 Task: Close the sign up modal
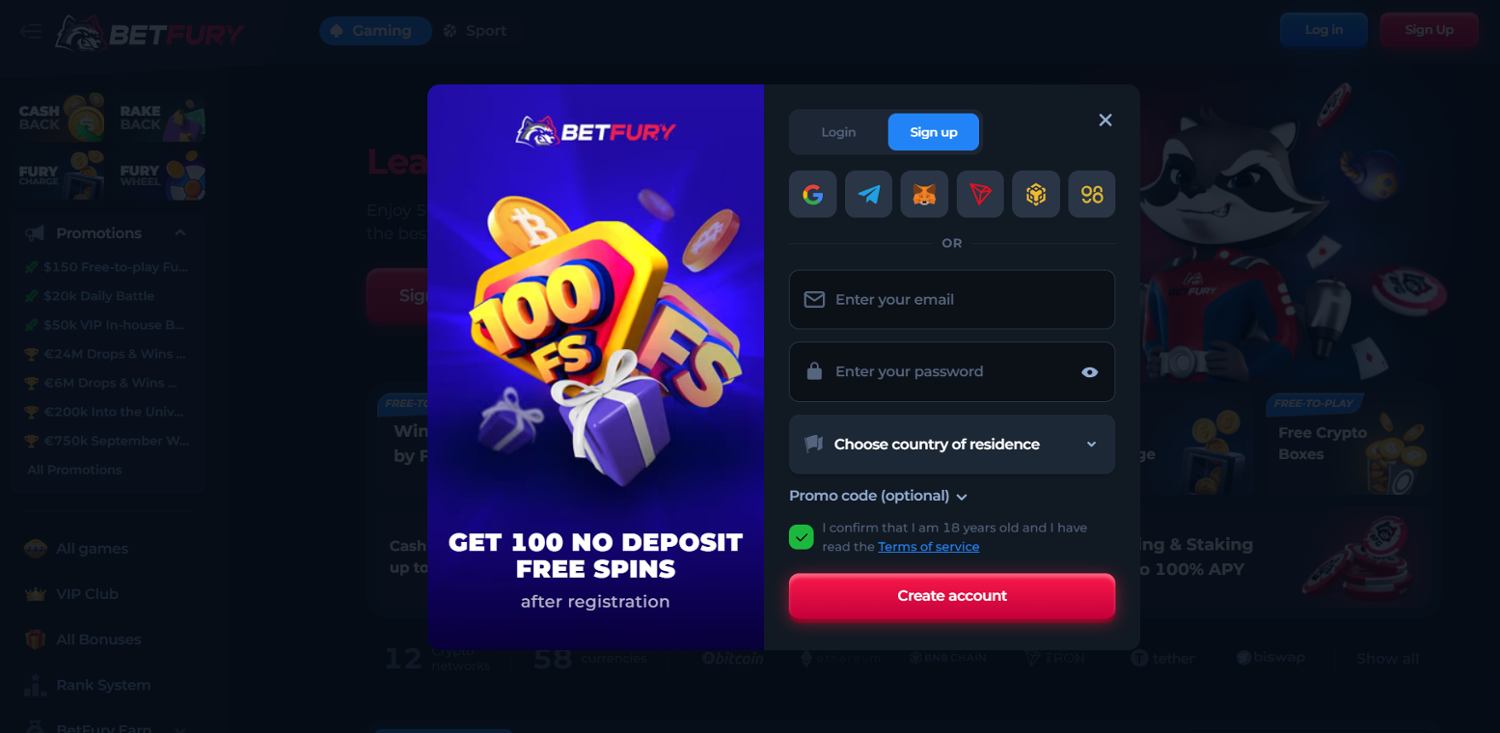[x=1105, y=120]
